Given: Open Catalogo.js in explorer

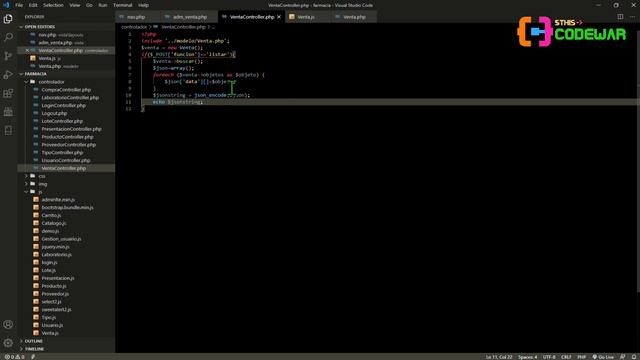Looking at the screenshot, I should pos(54,223).
